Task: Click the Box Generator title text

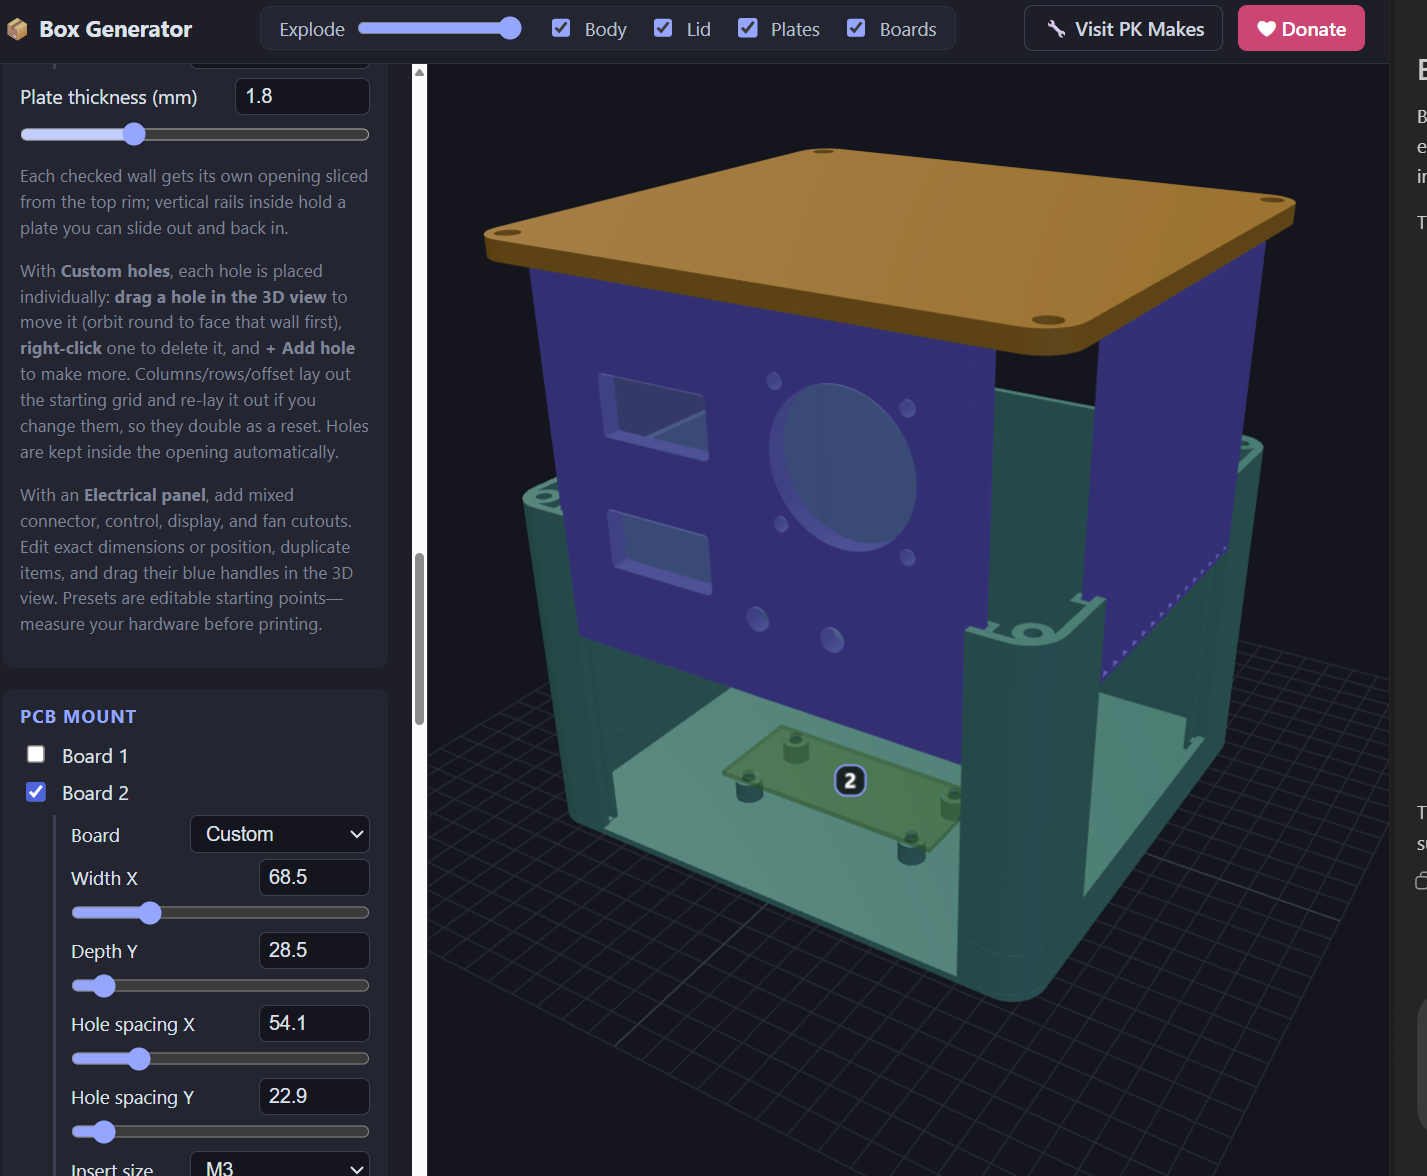Action: (115, 29)
